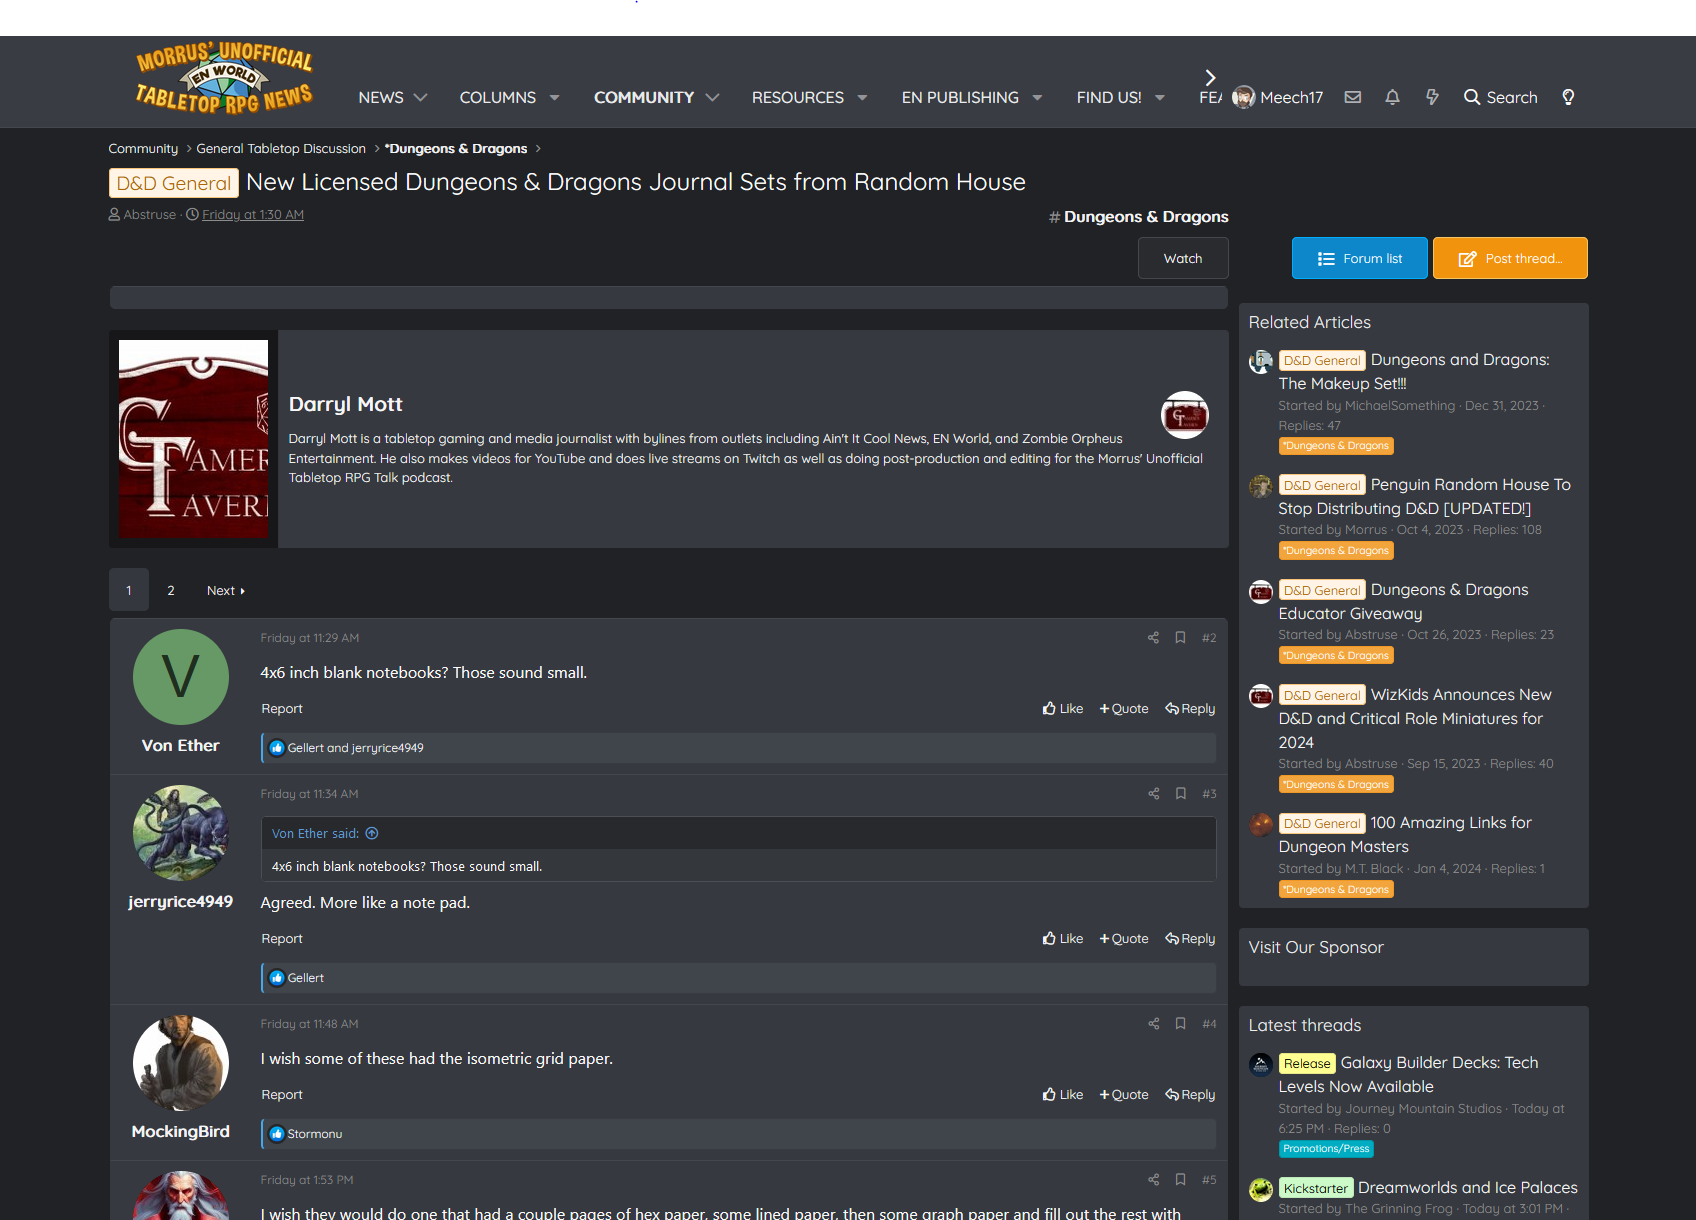Click avatar beside WizKids Announces article
1696x1220 pixels.
1261,697
